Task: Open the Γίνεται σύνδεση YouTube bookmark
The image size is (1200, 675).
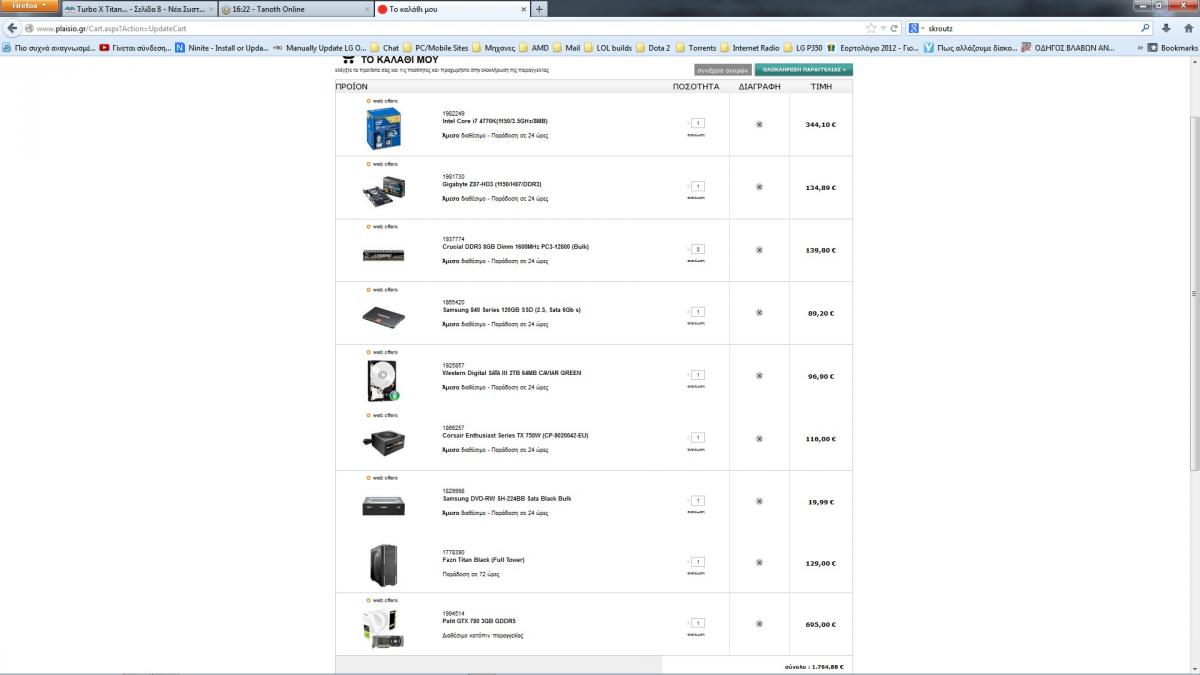Action: click(137, 47)
